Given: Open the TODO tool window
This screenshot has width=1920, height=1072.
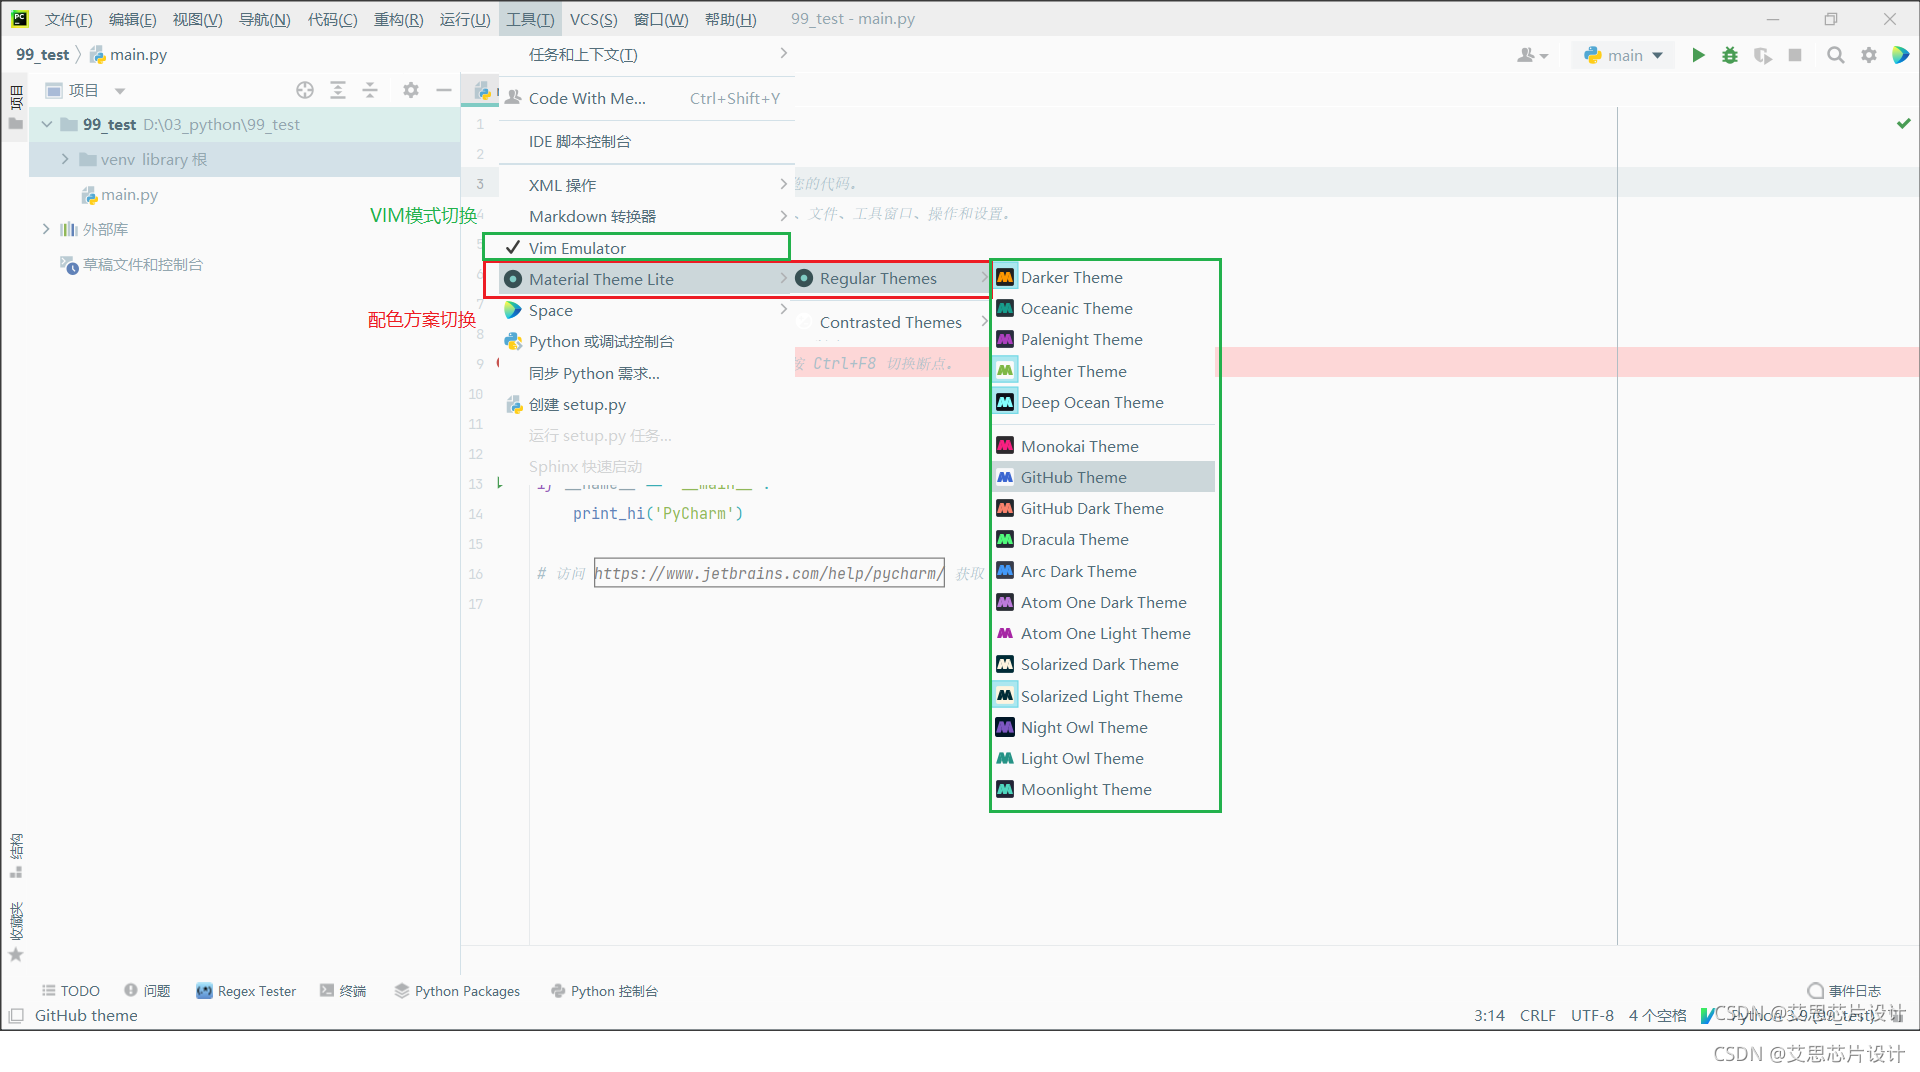Looking at the screenshot, I should (70, 991).
